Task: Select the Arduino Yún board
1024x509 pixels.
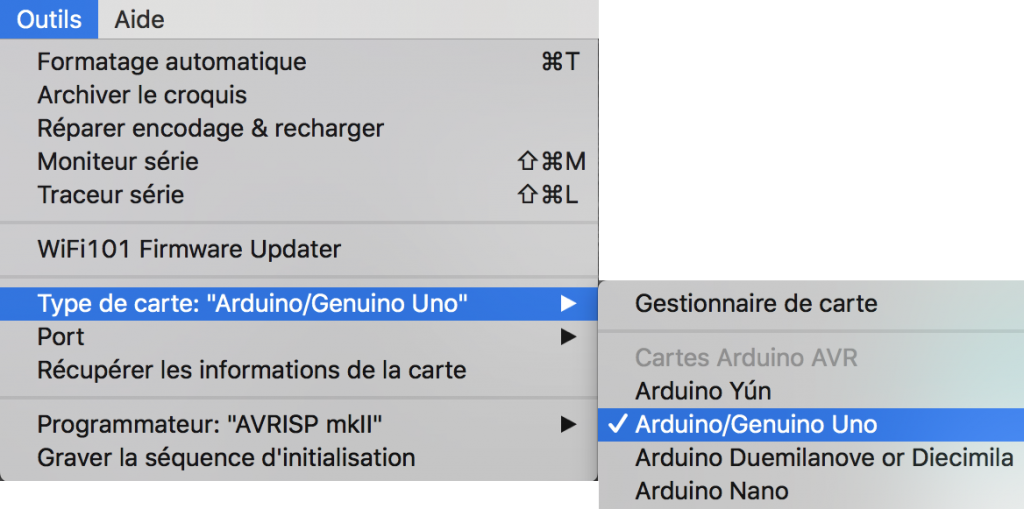Action: [703, 391]
